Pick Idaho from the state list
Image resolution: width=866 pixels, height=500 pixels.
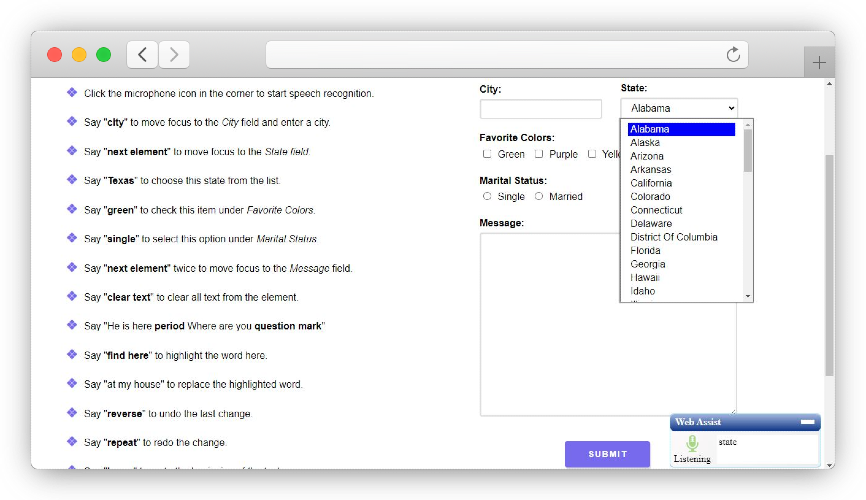(681, 291)
